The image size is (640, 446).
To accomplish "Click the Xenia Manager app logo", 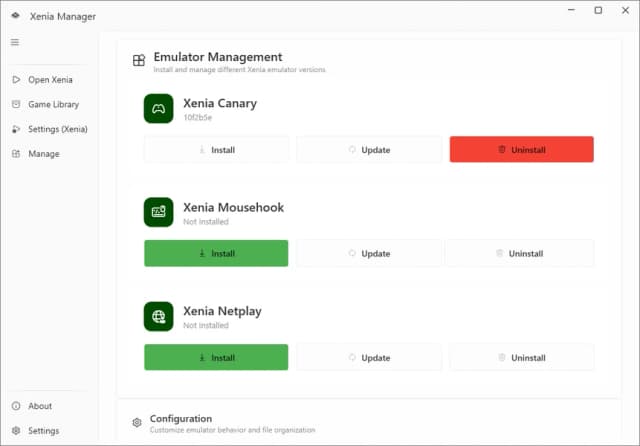I will (x=16, y=16).
